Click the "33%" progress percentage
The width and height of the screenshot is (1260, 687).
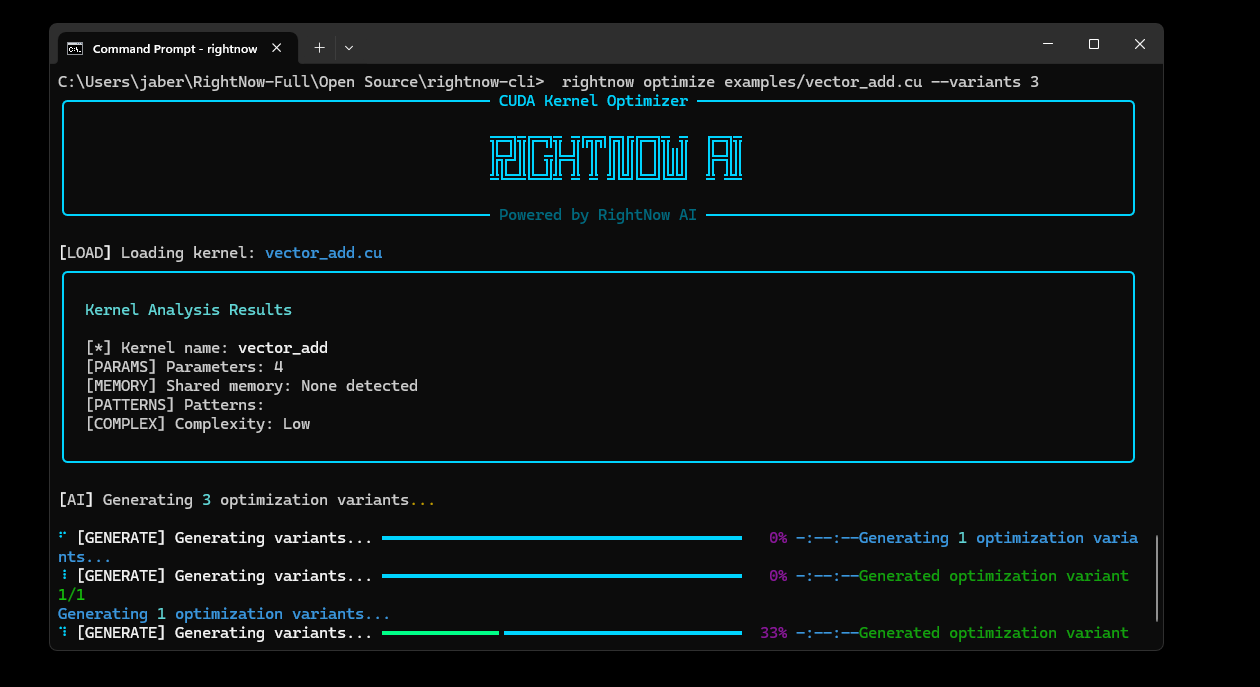click(x=774, y=633)
